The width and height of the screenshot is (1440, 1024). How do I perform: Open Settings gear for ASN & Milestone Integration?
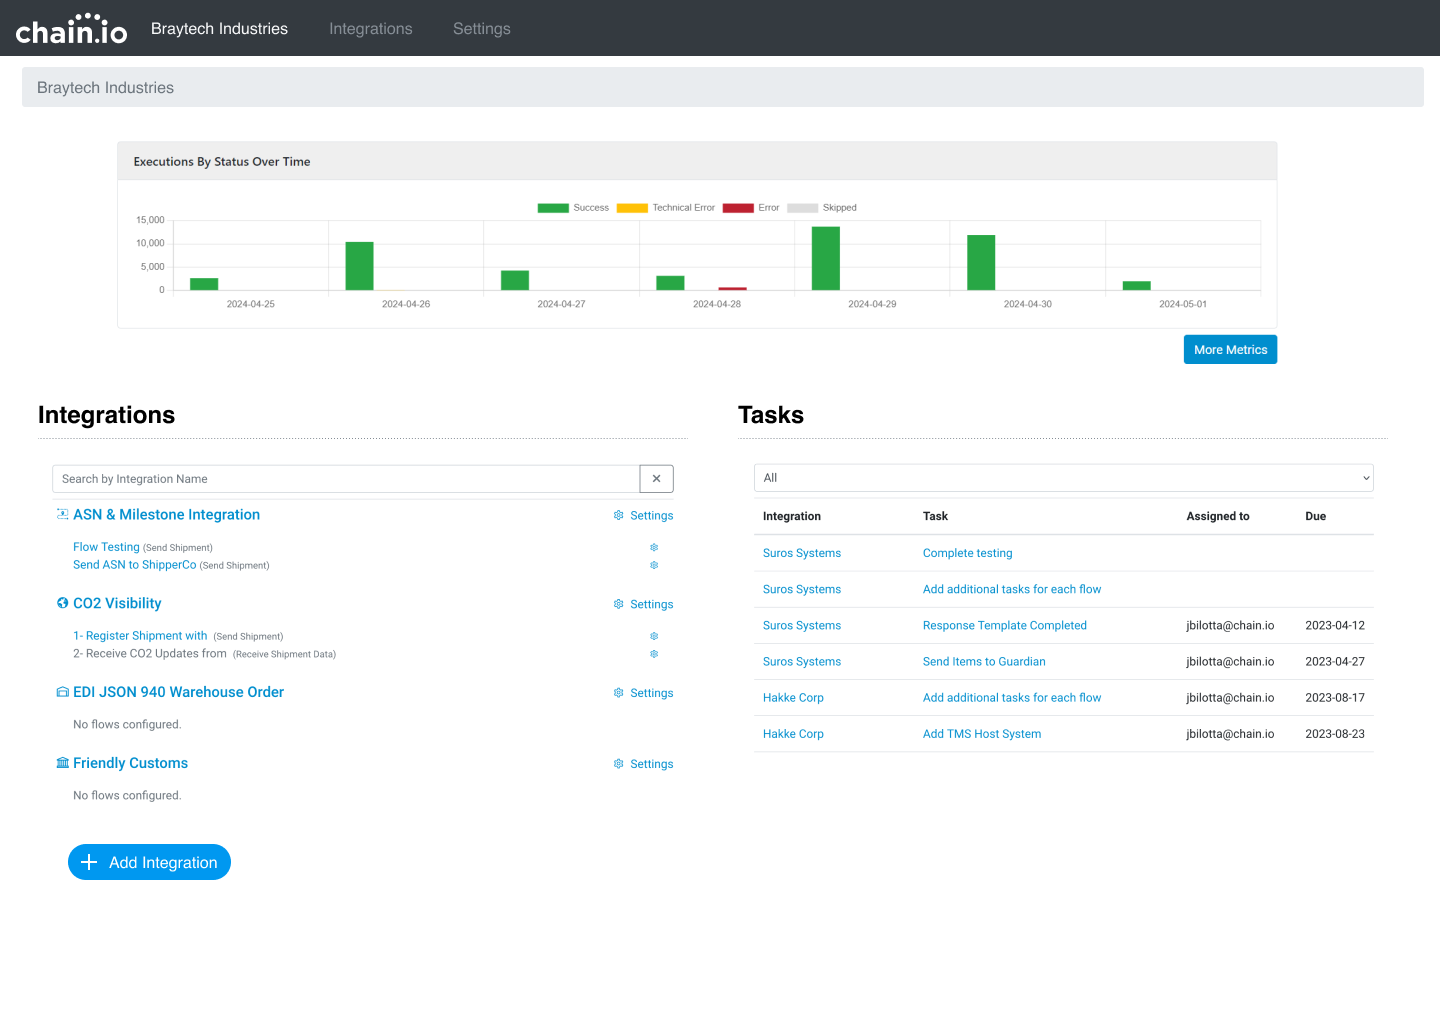click(x=643, y=516)
